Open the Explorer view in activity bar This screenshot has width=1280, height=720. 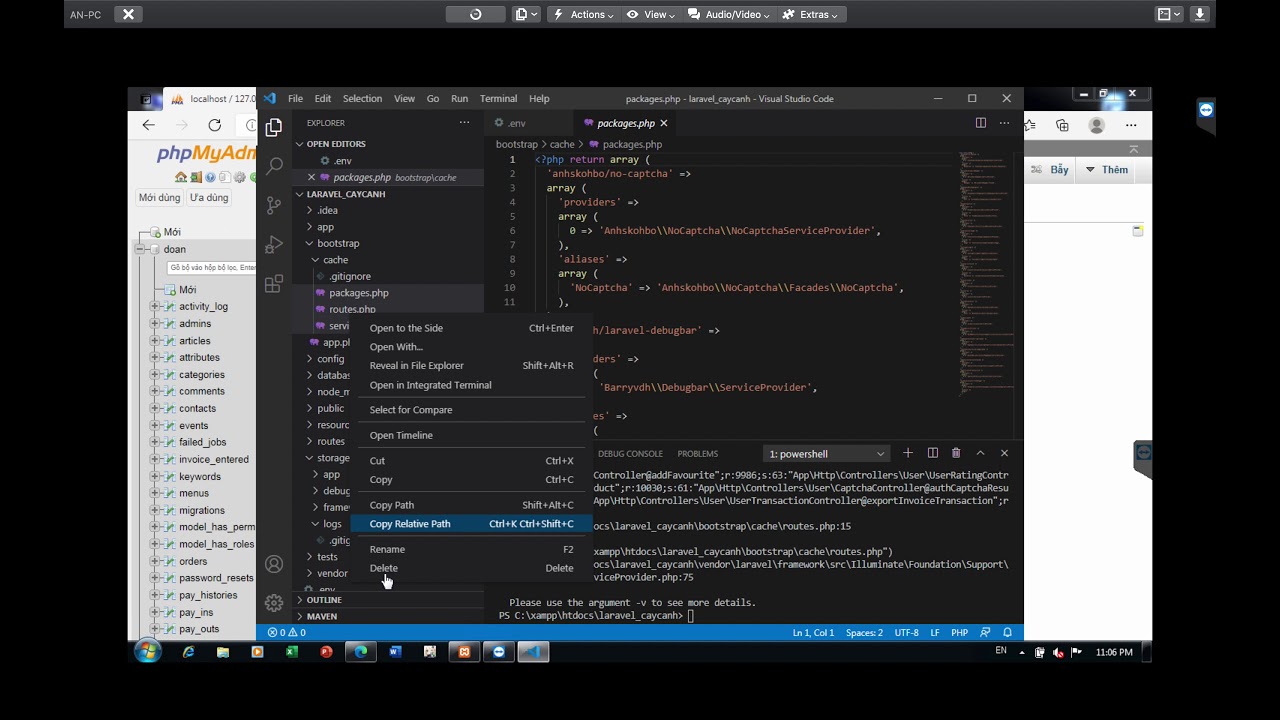point(274,127)
